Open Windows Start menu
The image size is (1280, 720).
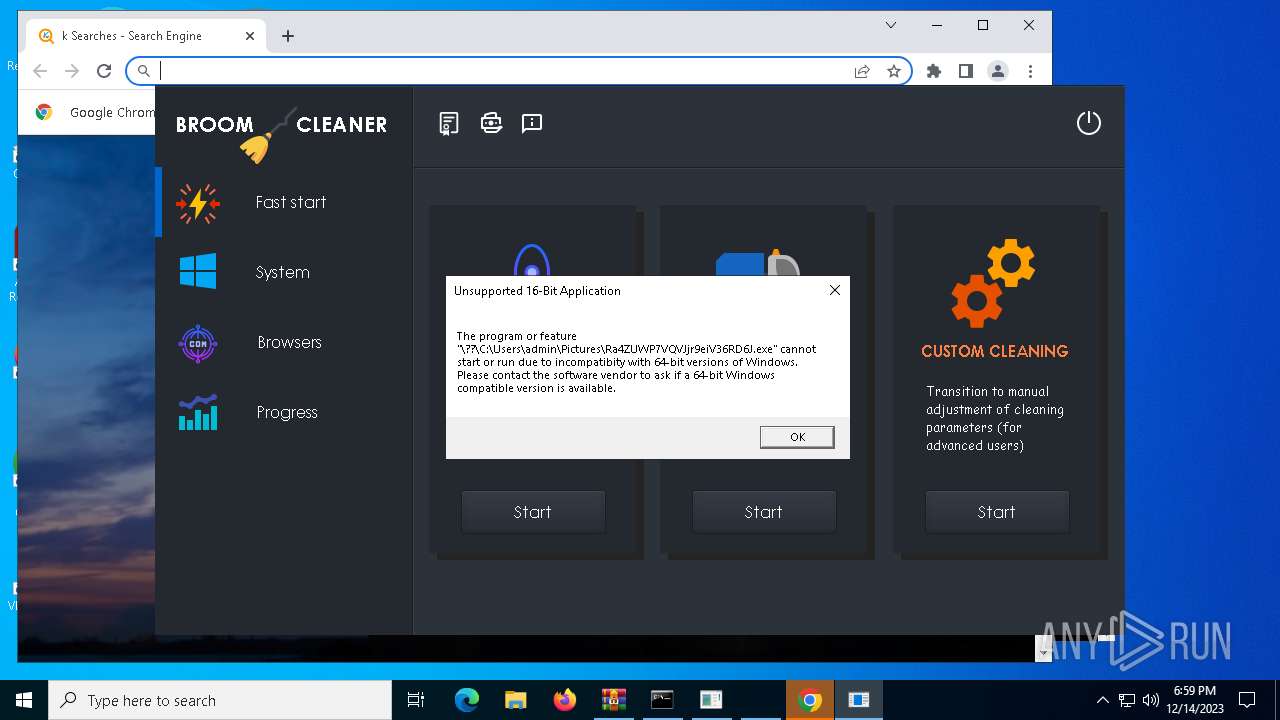point(24,700)
